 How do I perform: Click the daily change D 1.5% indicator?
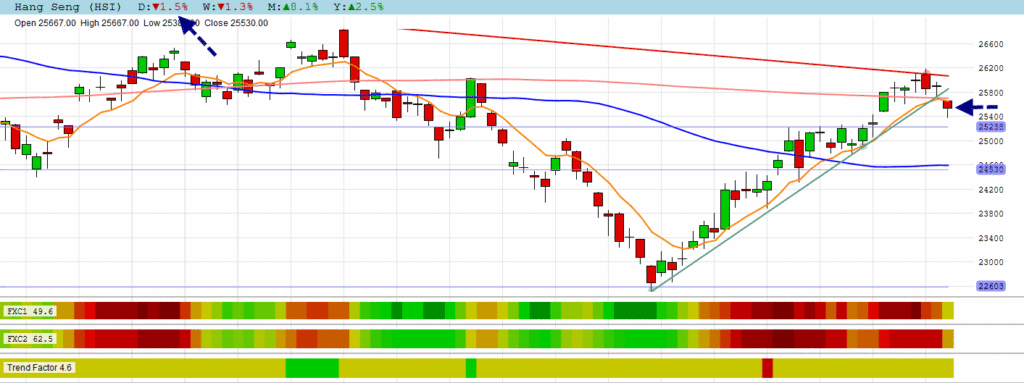[163, 7]
